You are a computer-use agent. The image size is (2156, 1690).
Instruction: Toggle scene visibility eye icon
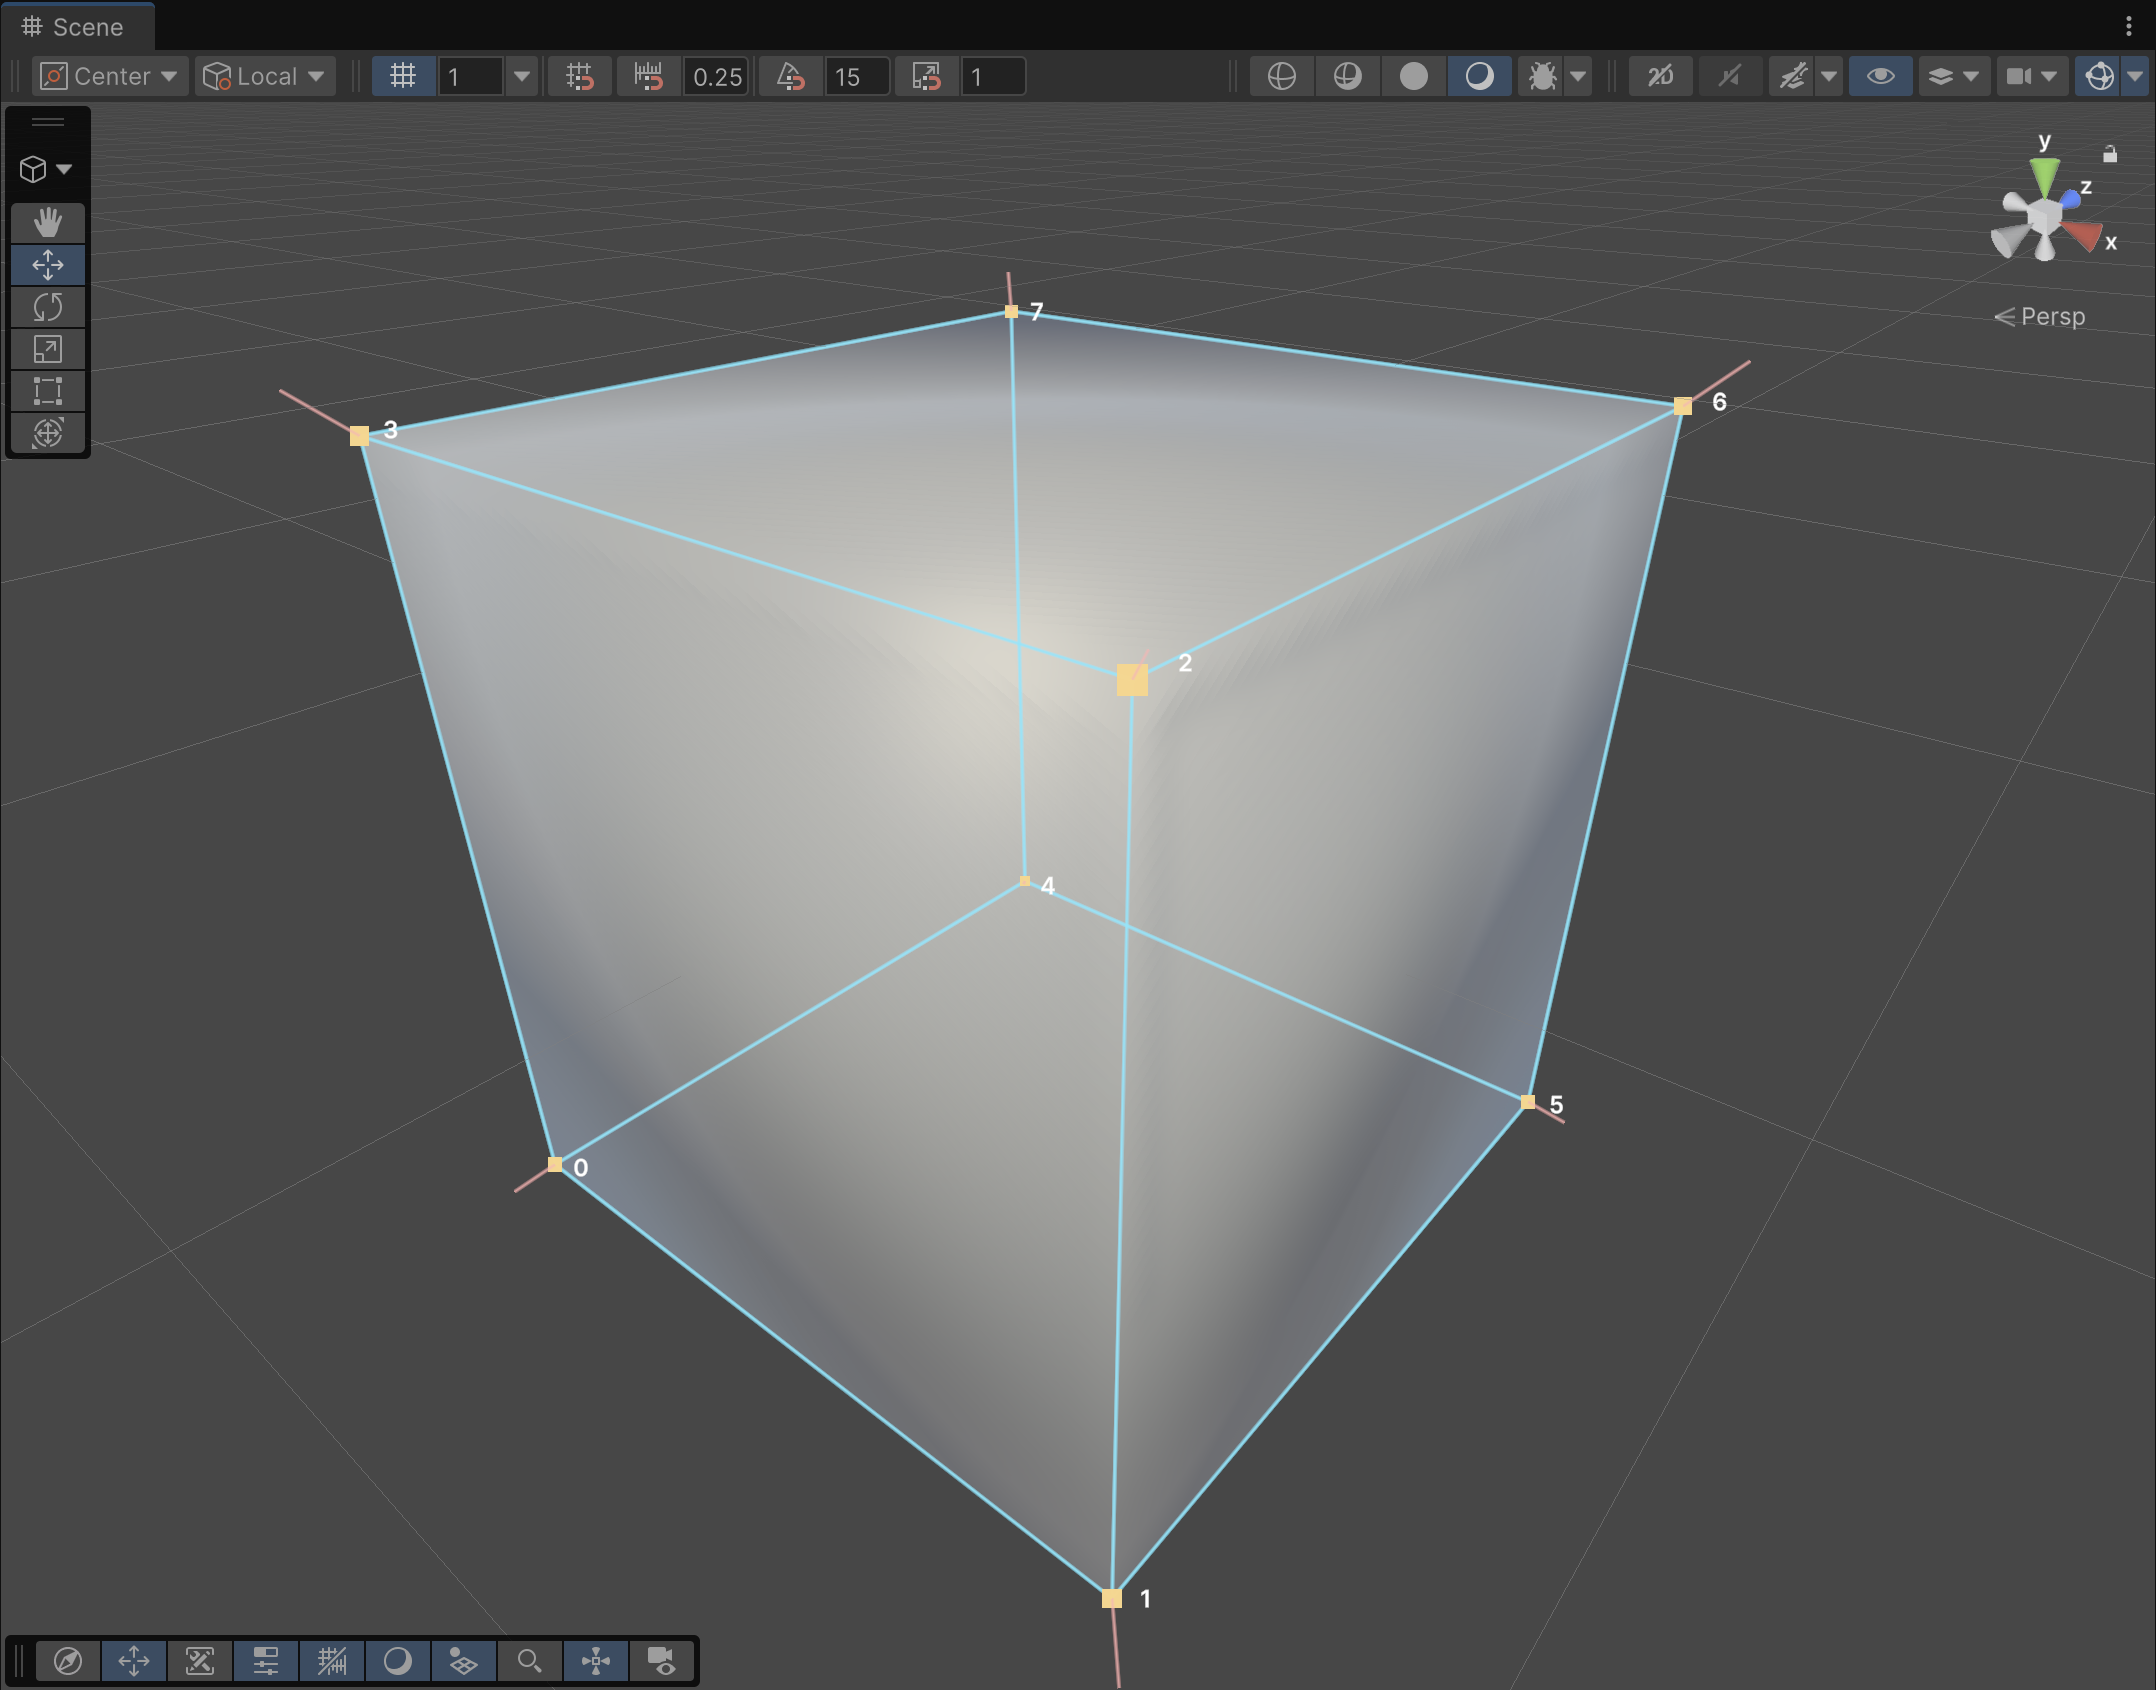(1880, 76)
